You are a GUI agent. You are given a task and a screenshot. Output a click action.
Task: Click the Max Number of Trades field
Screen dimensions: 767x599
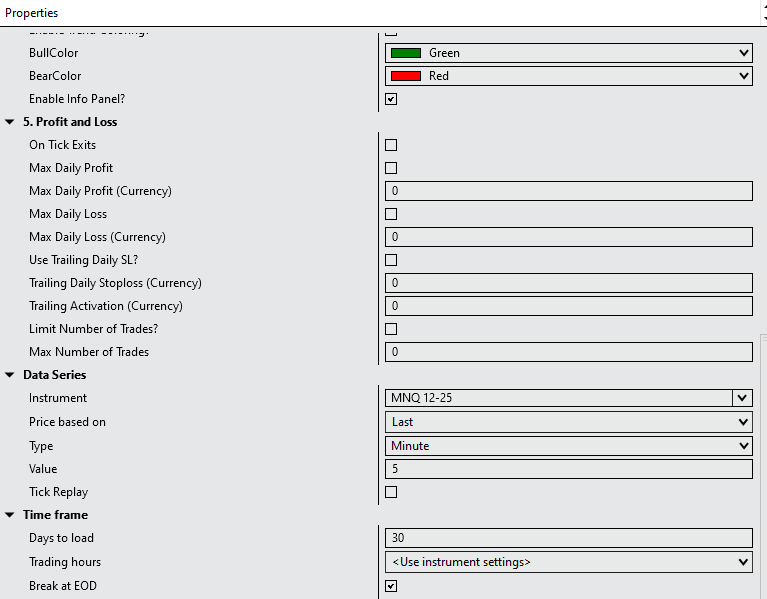(x=568, y=352)
